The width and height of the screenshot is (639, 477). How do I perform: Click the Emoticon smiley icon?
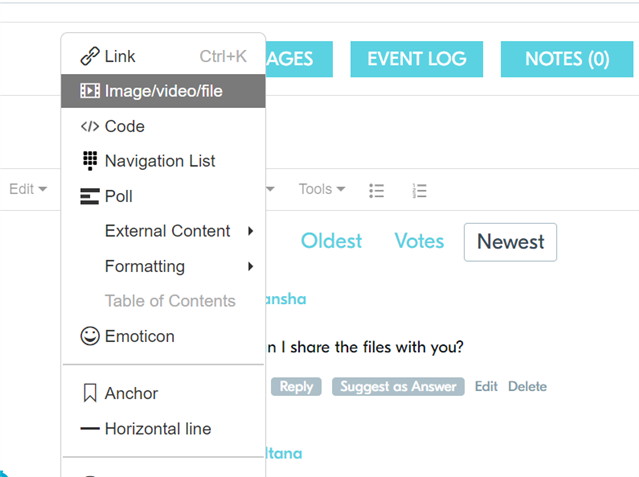(x=90, y=337)
